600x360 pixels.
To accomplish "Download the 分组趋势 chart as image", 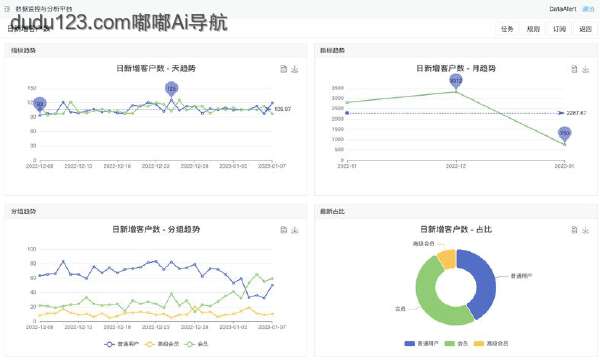I will coord(295,230).
